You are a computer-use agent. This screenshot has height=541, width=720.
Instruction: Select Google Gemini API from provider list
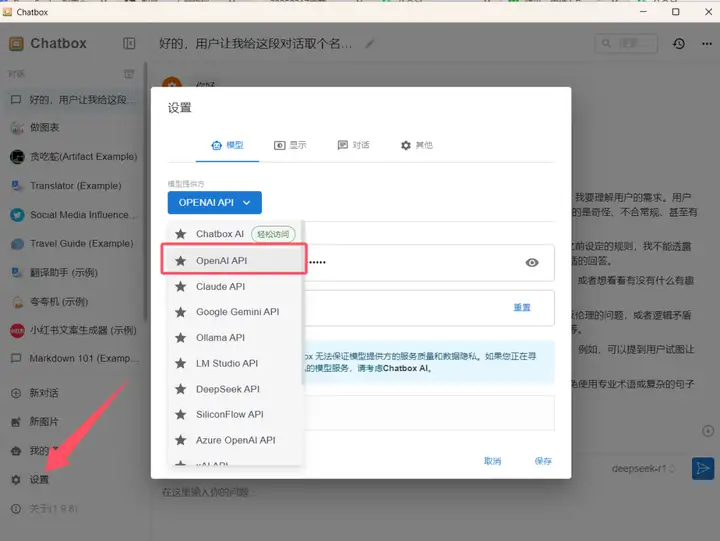point(234,312)
